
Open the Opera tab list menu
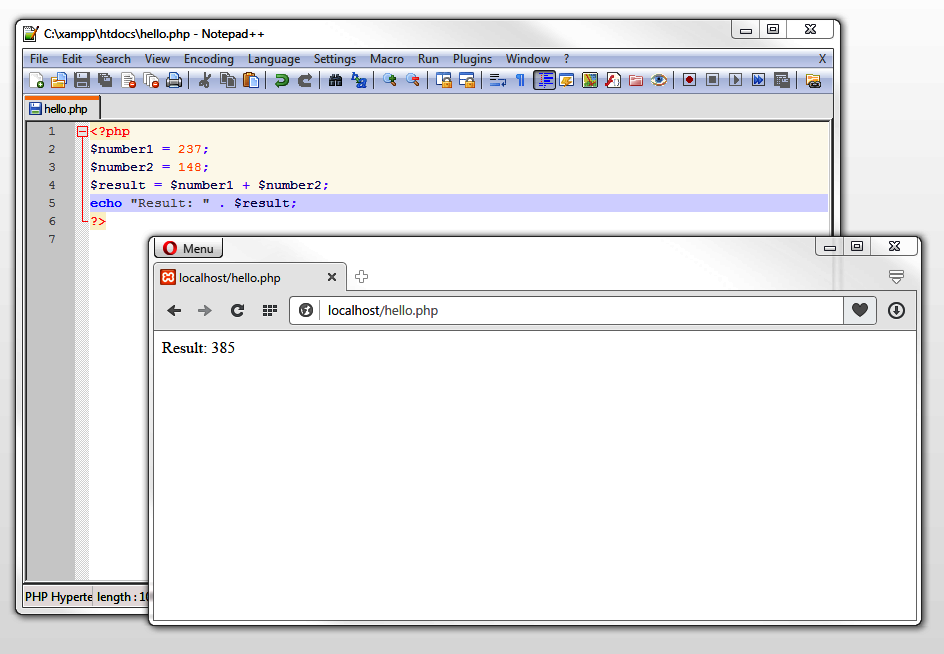[896, 277]
